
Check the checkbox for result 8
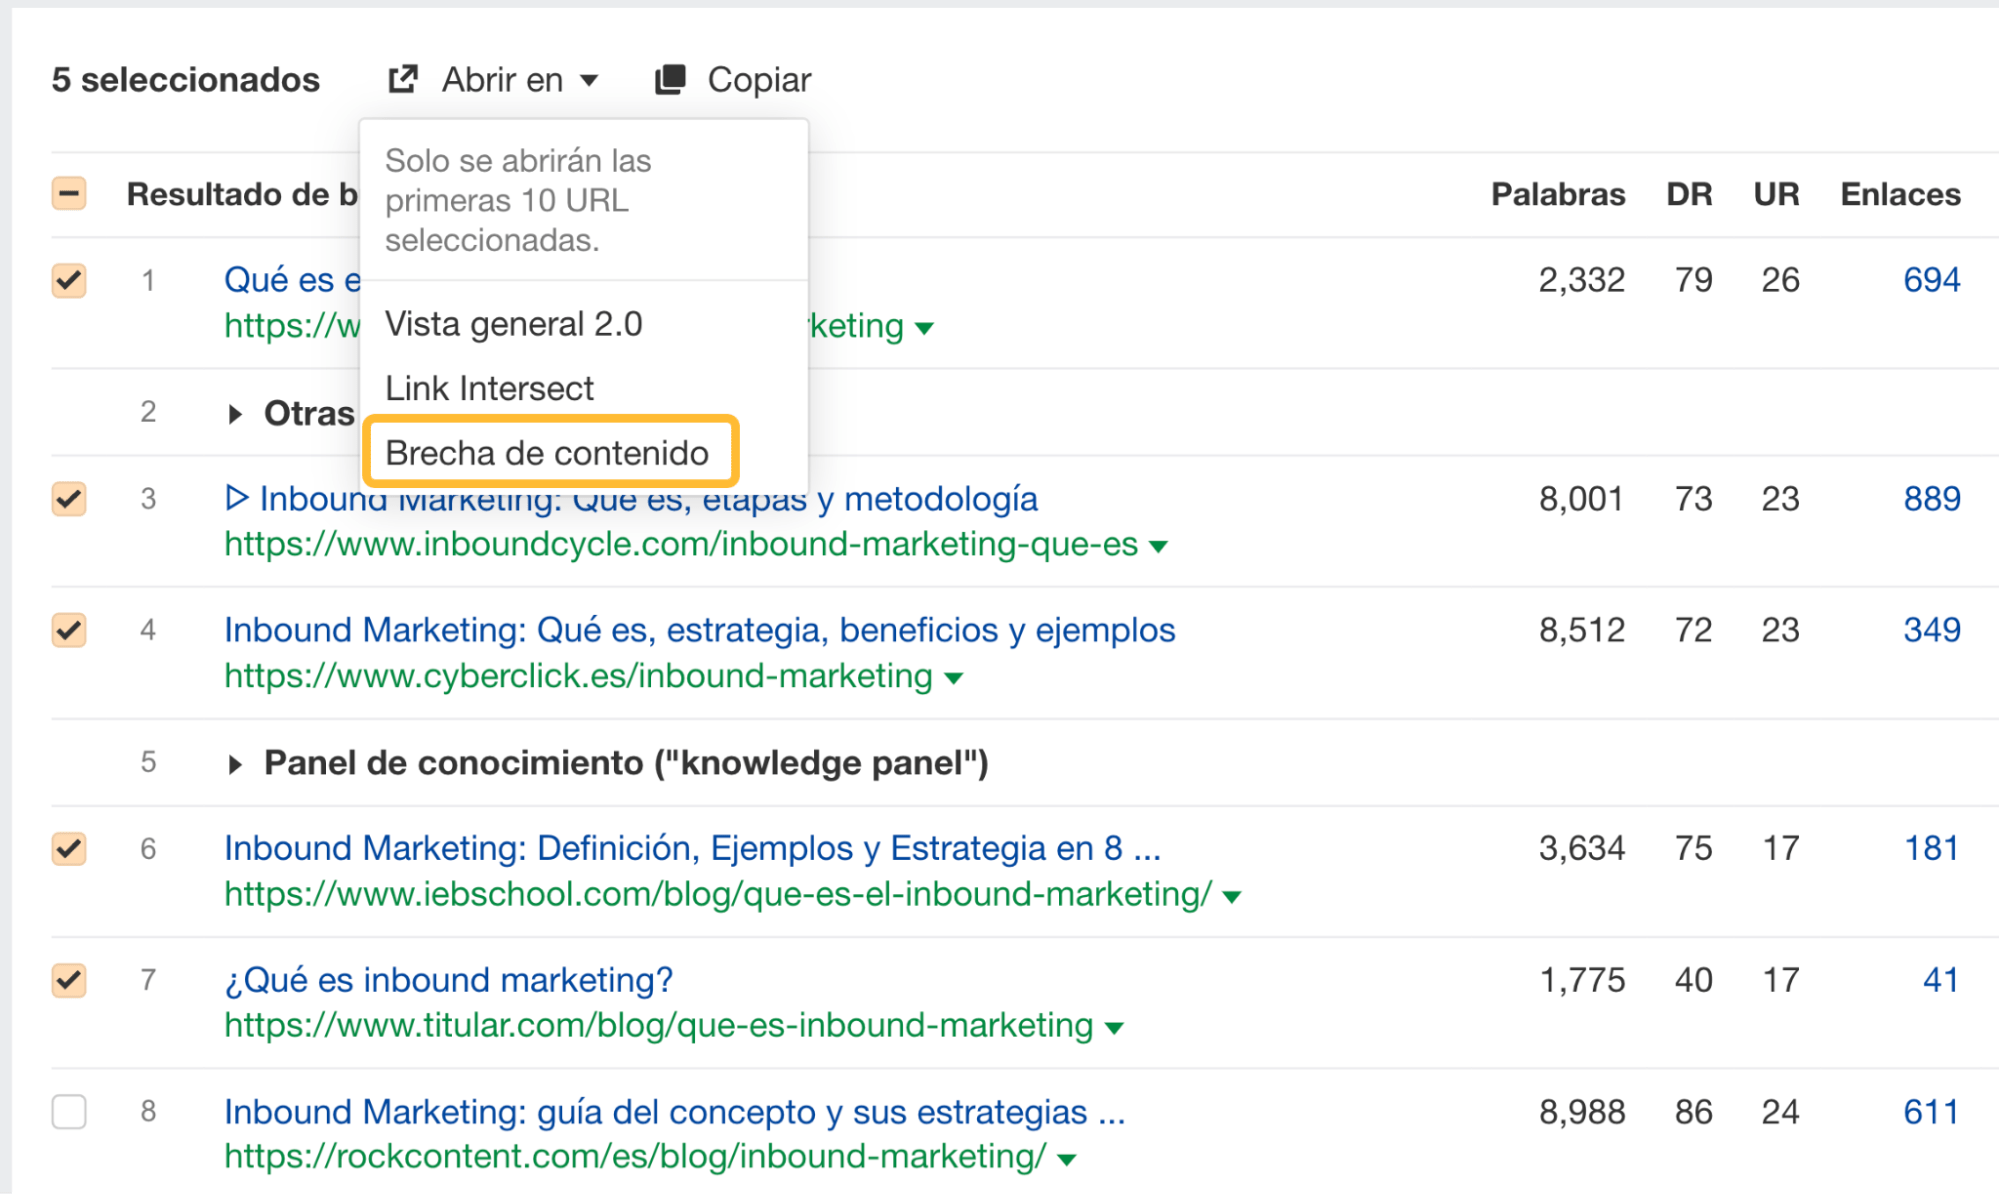point(68,1112)
